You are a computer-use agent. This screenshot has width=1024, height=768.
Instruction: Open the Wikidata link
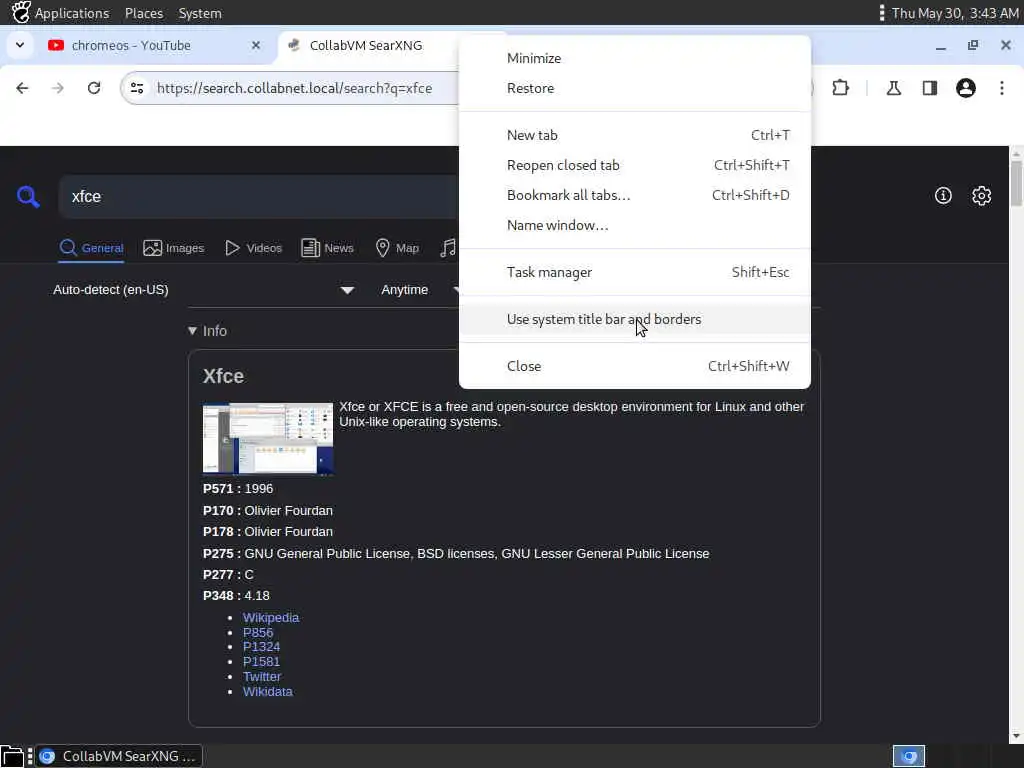(268, 692)
